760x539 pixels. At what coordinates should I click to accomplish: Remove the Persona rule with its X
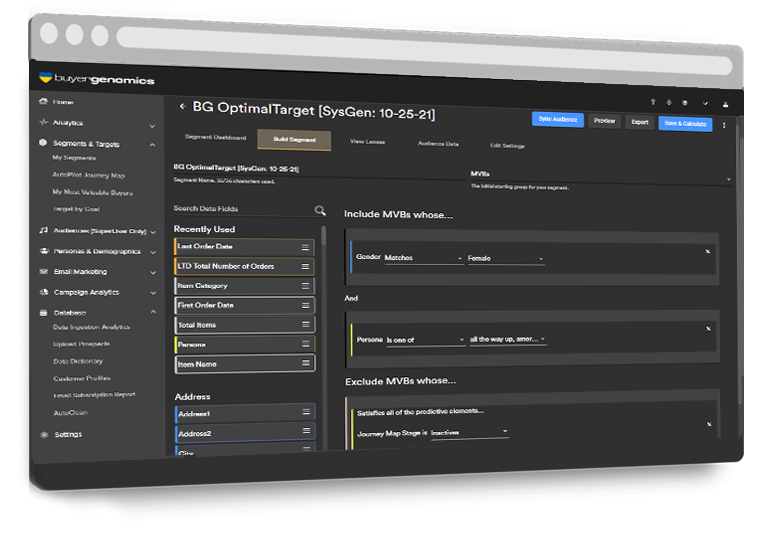(708, 329)
